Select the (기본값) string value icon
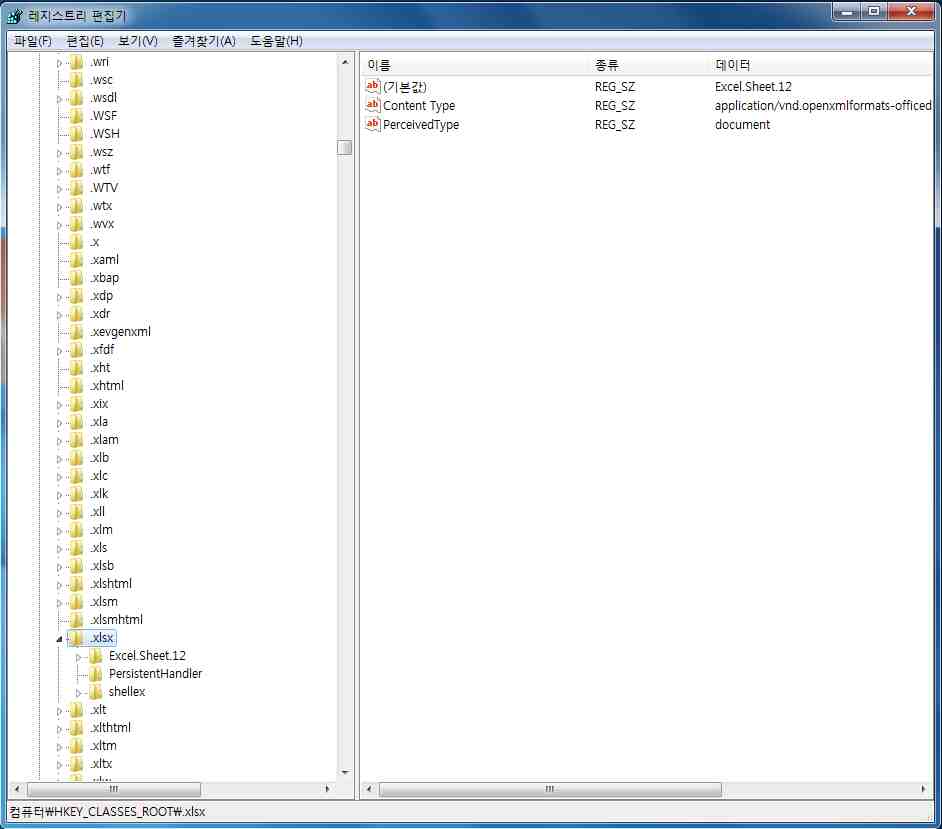Viewport: 942px width, 829px height. tap(372, 87)
